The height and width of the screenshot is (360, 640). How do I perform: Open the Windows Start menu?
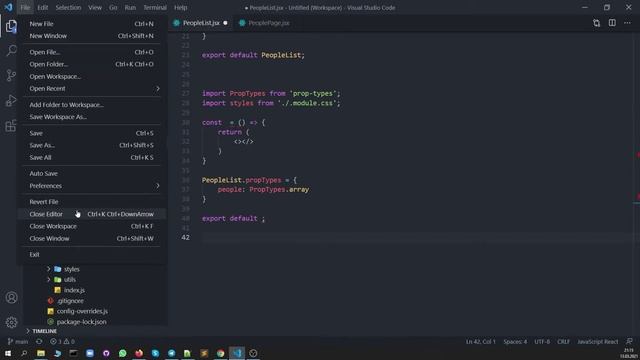pyautogui.click(x=8, y=353)
